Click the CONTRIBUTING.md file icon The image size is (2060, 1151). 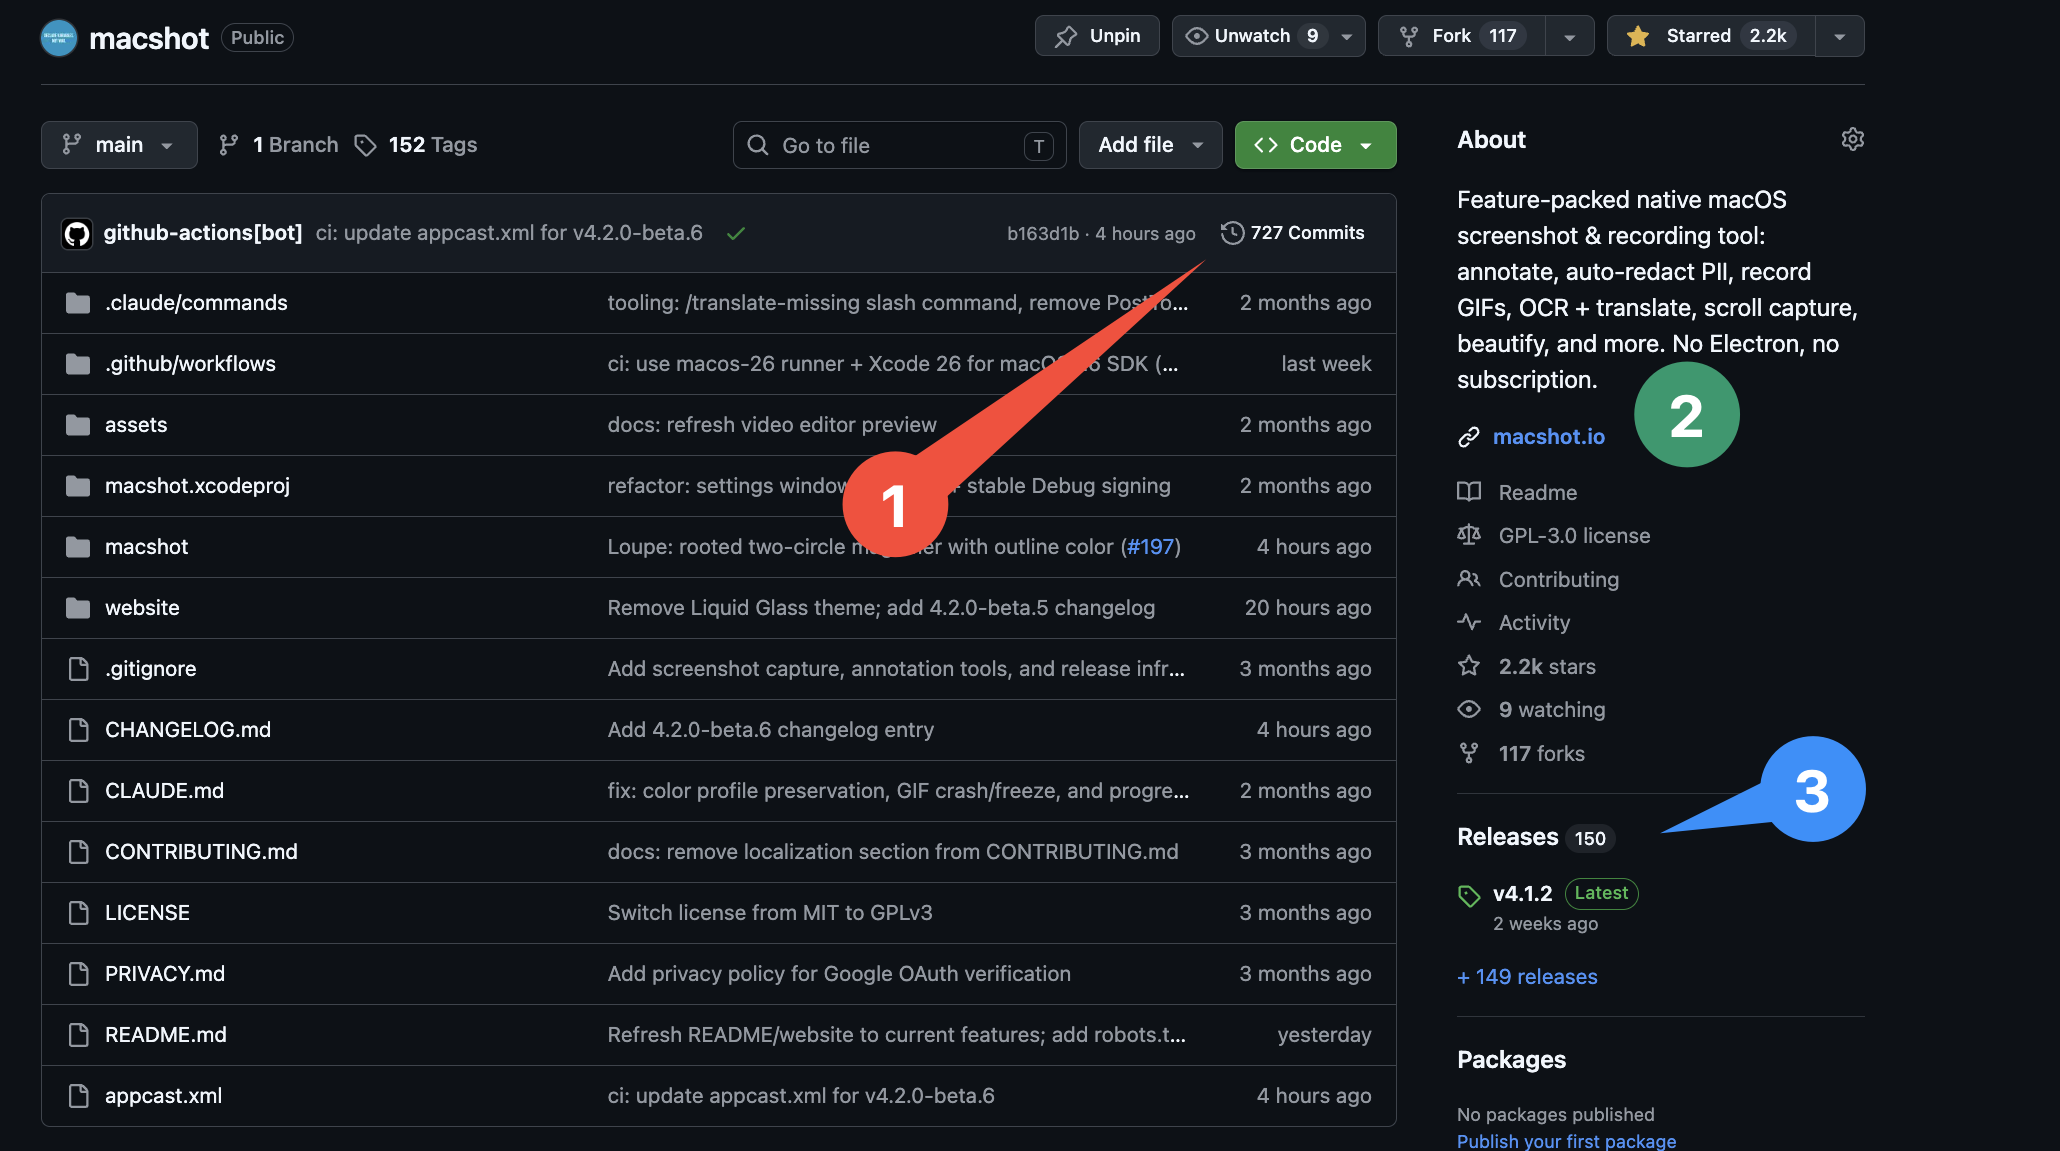click(x=78, y=852)
